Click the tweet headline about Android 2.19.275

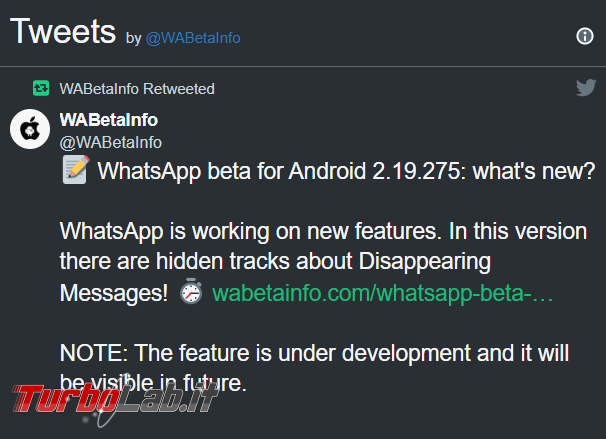pos(346,171)
